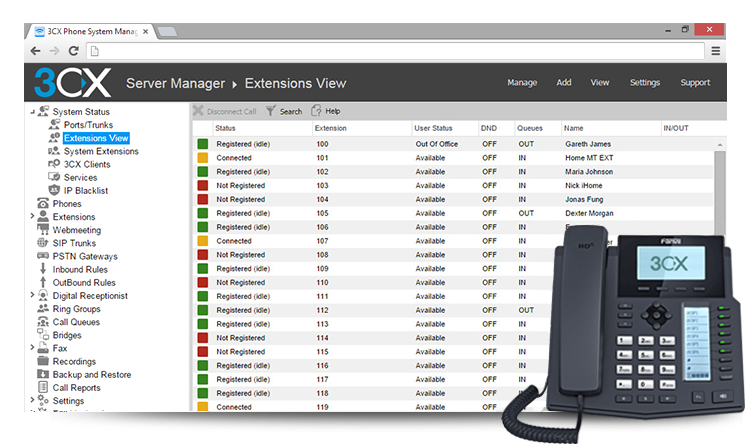
Task: Click the Phones telephone icon
Action: [x=43, y=203]
